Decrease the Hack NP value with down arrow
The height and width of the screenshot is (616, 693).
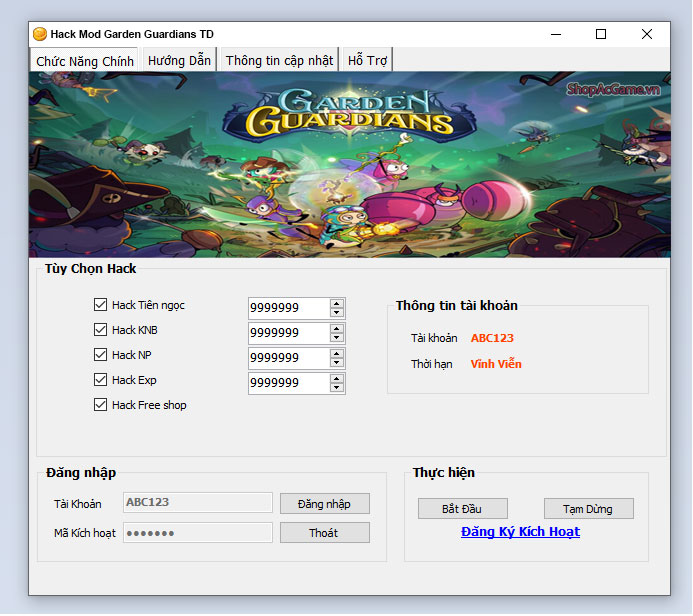click(x=337, y=363)
